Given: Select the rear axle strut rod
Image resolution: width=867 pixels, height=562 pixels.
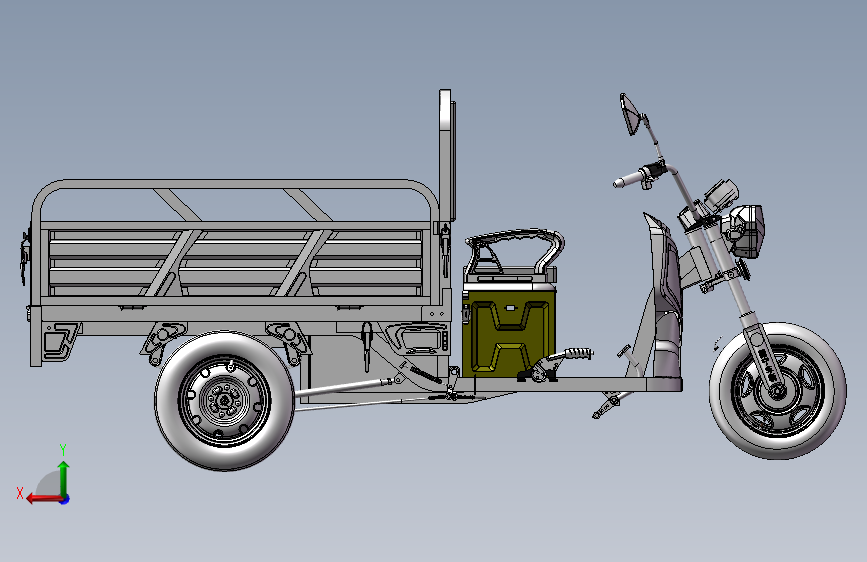Looking at the screenshot, I should coord(344,386).
